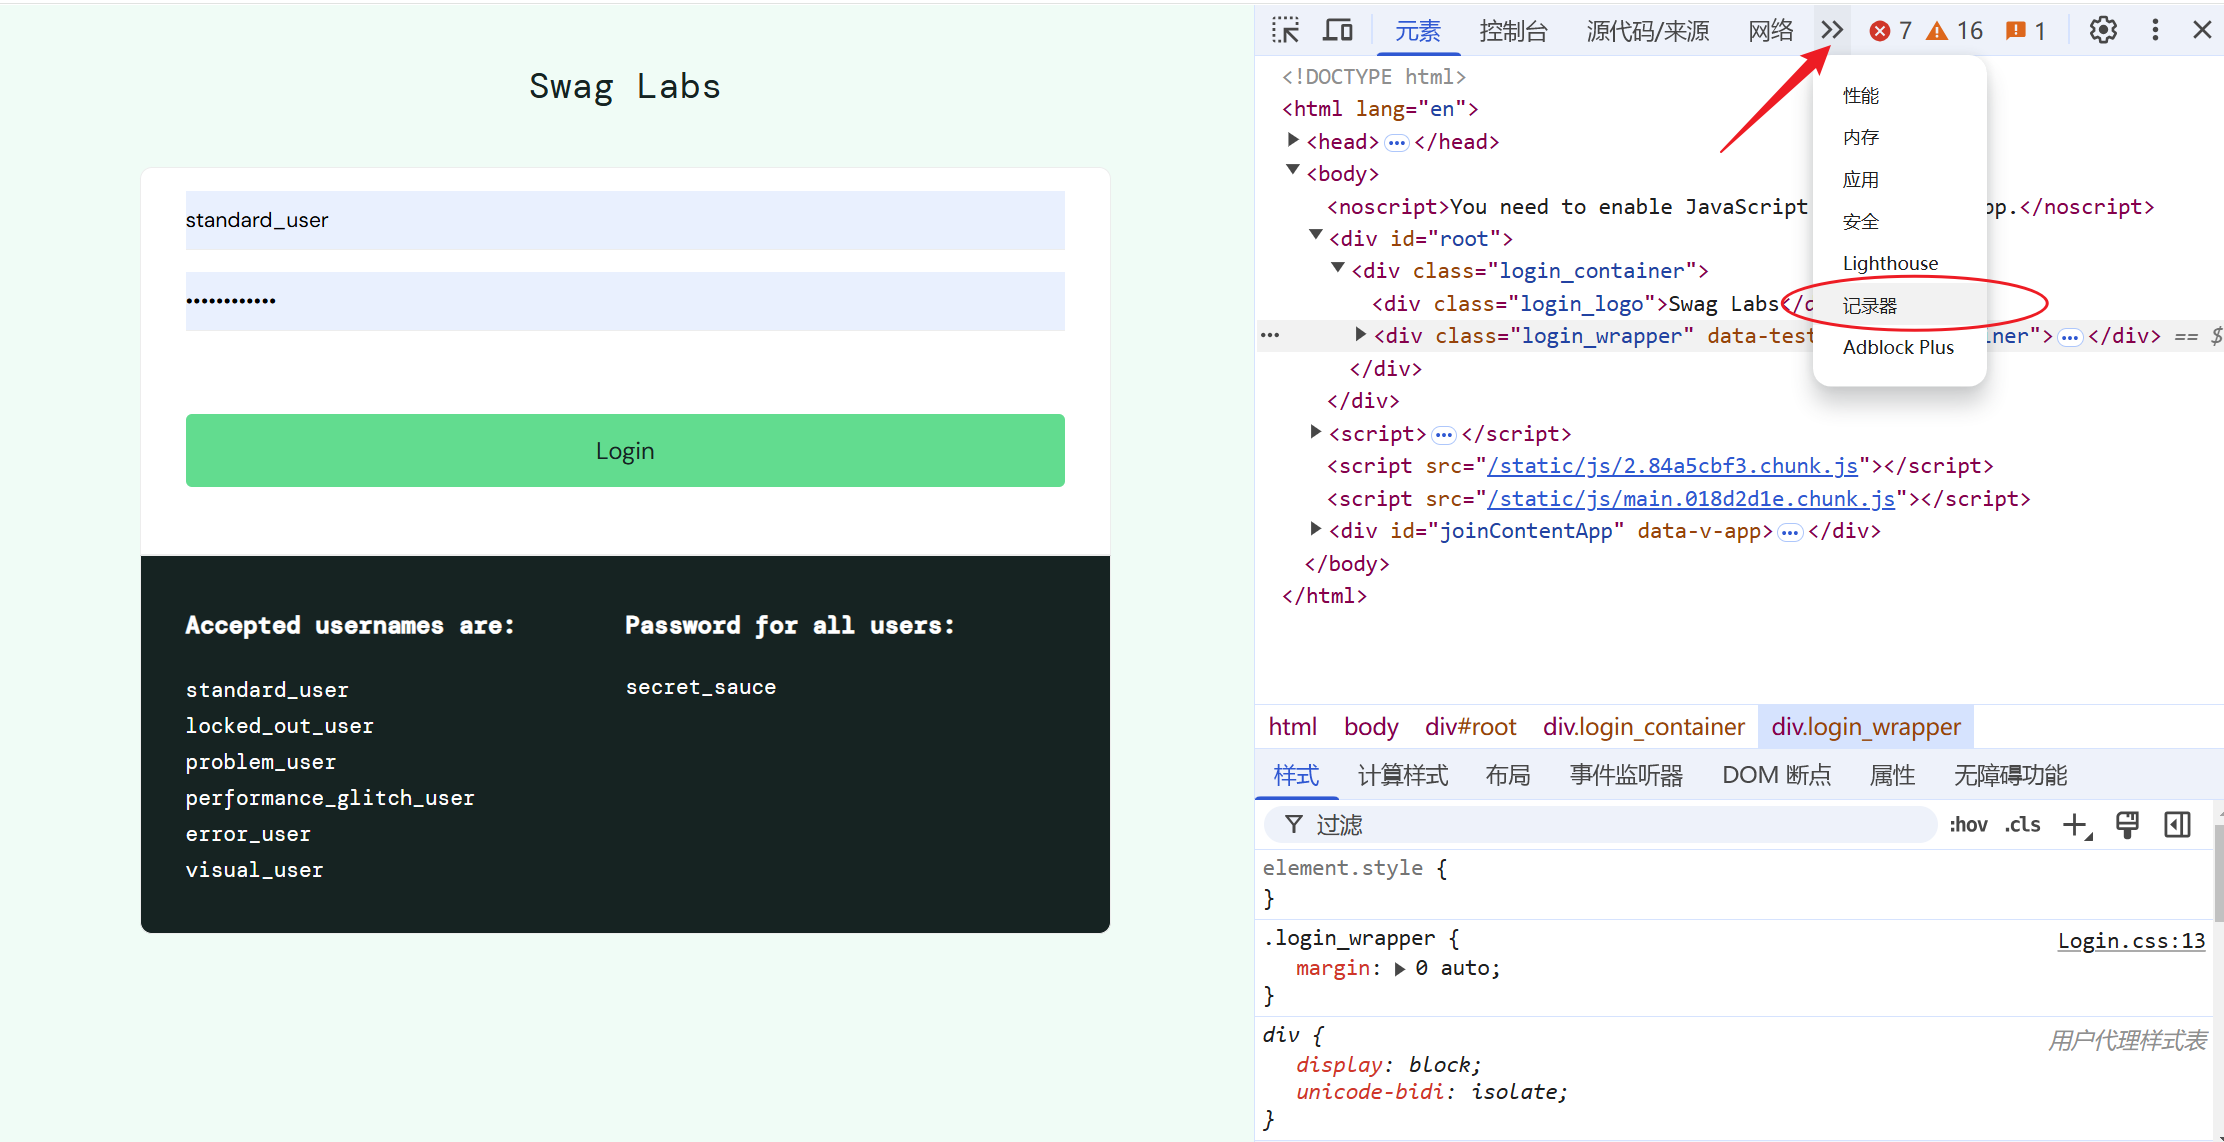Click the doctype html line
This screenshot has height=1142, width=2224.
coord(1373,77)
